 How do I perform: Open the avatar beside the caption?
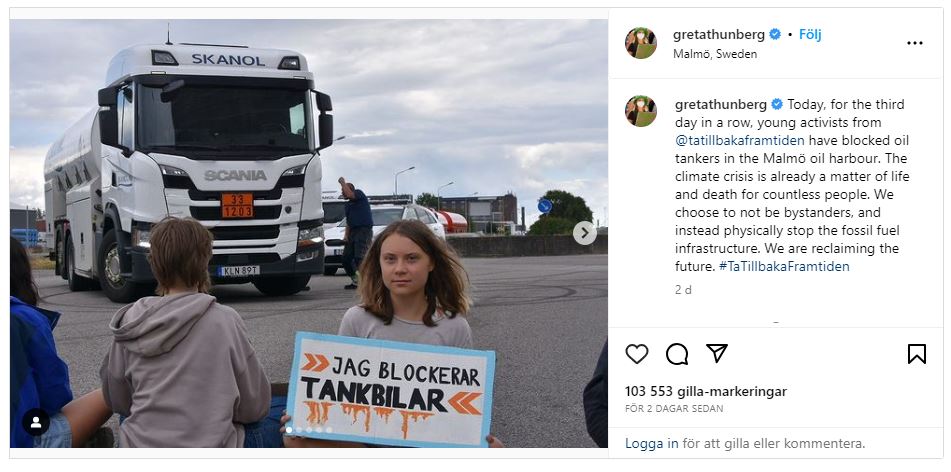pos(640,111)
